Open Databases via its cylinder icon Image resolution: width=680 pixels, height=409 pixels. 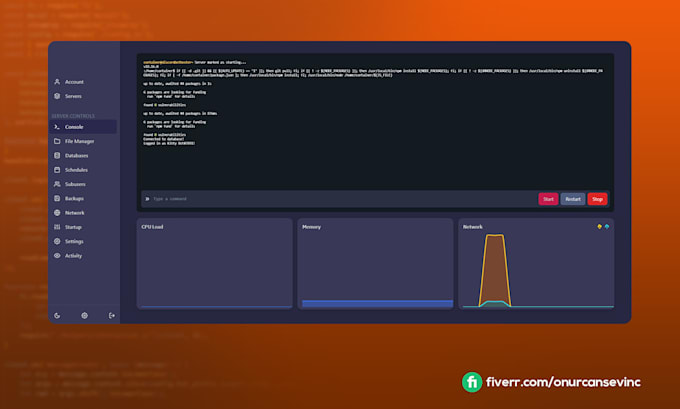click(x=57, y=155)
